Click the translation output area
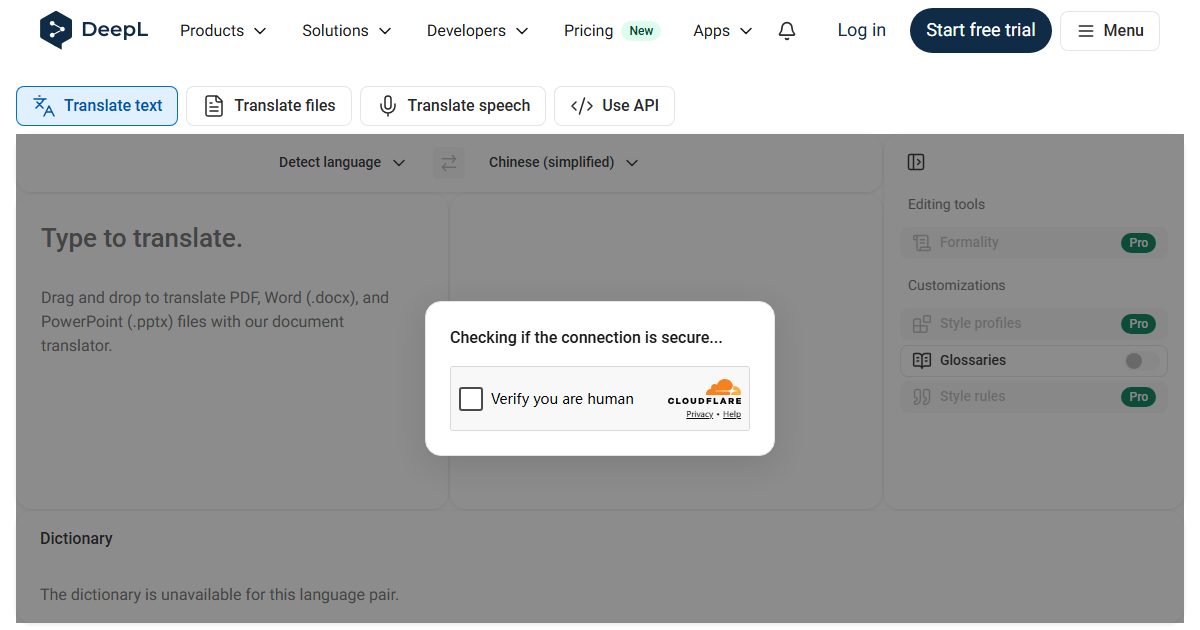This screenshot has height=630, width=1200. (x=666, y=352)
